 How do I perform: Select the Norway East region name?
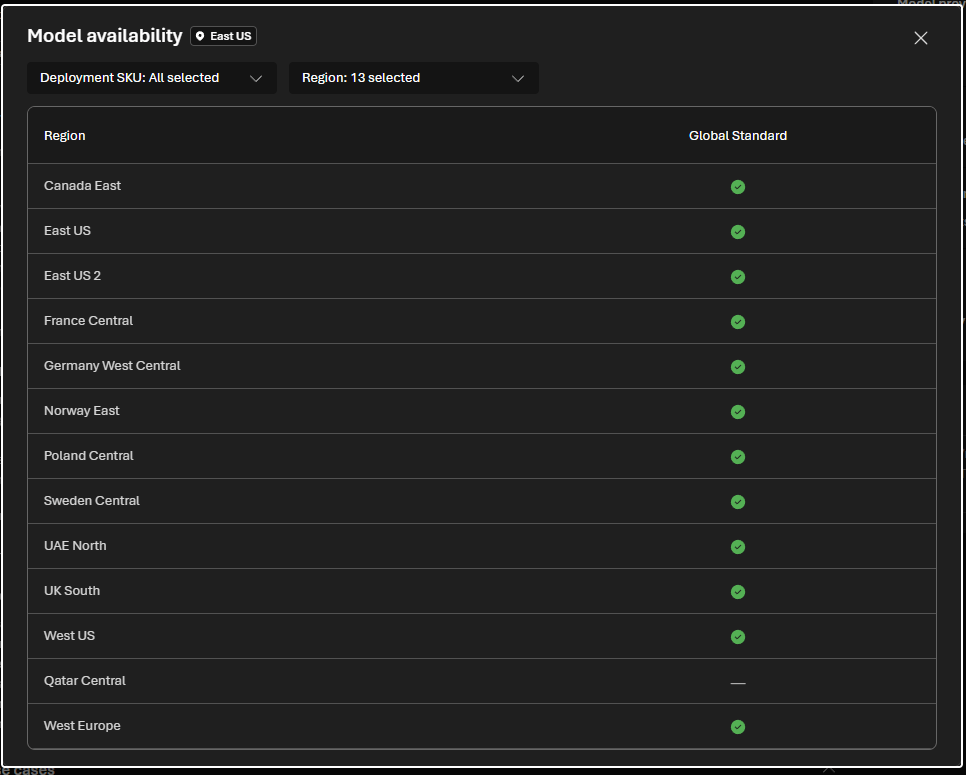pyautogui.click(x=81, y=410)
